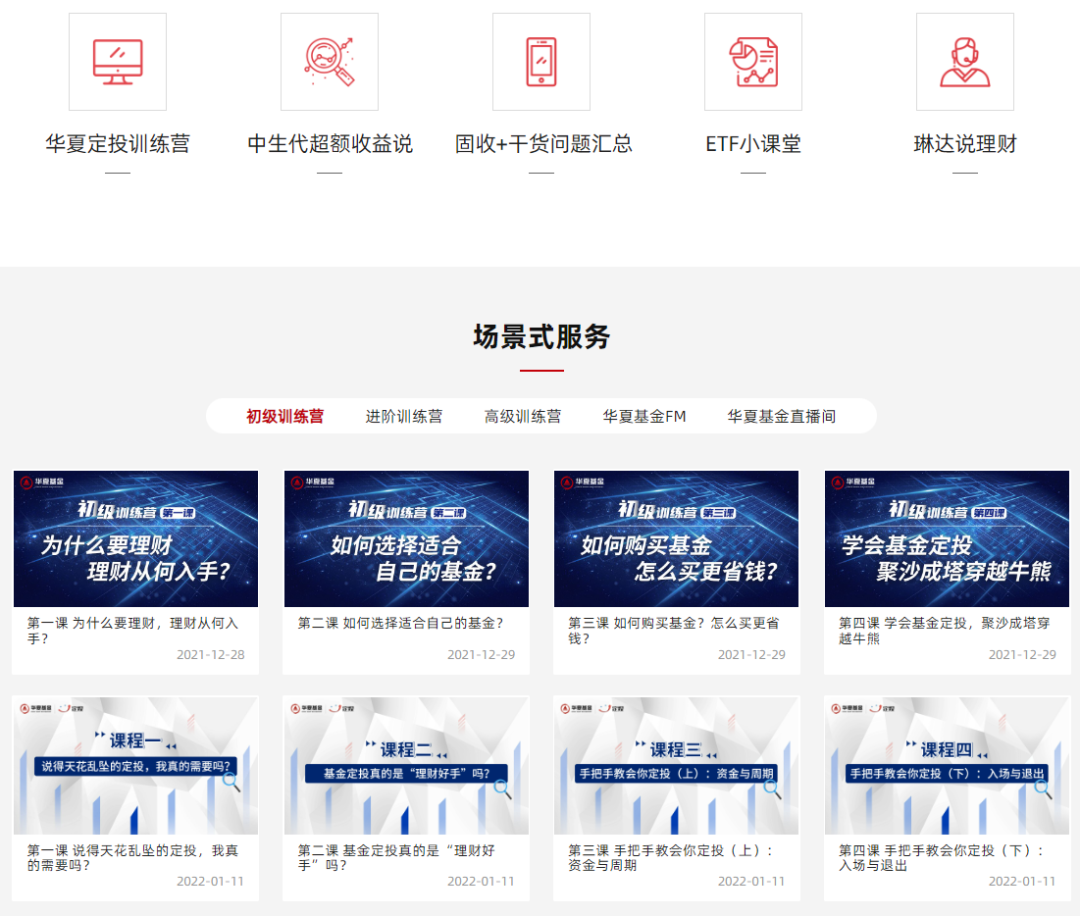Image resolution: width=1080 pixels, height=916 pixels.
Task: Click the 华夏定投训练营 label
Action: (118, 144)
